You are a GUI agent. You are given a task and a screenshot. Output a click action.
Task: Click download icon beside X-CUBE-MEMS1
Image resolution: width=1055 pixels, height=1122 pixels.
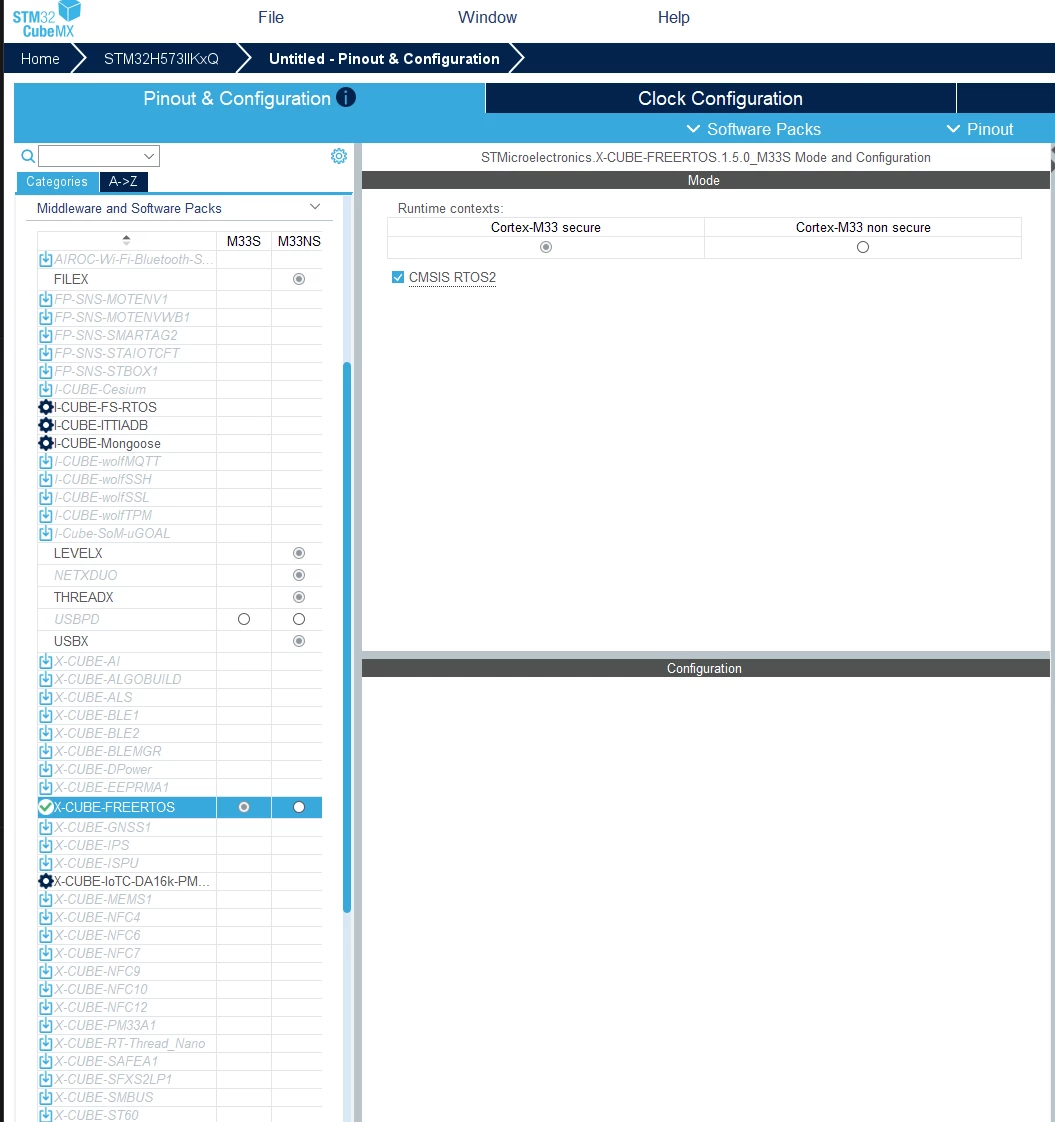(x=46, y=899)
